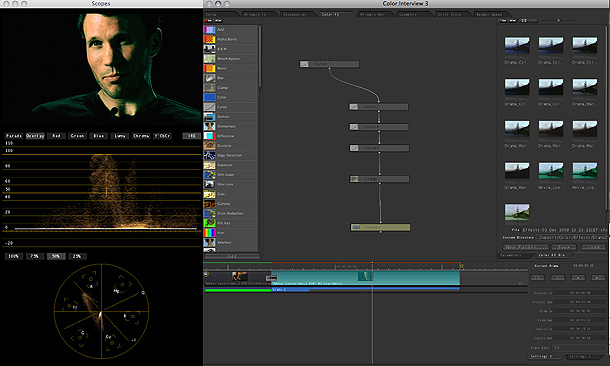The height and width of the screenshot is (366, 610).
Task: Switch to the Primary In tab
Action: pyautogui.click(x=255, y=14)
